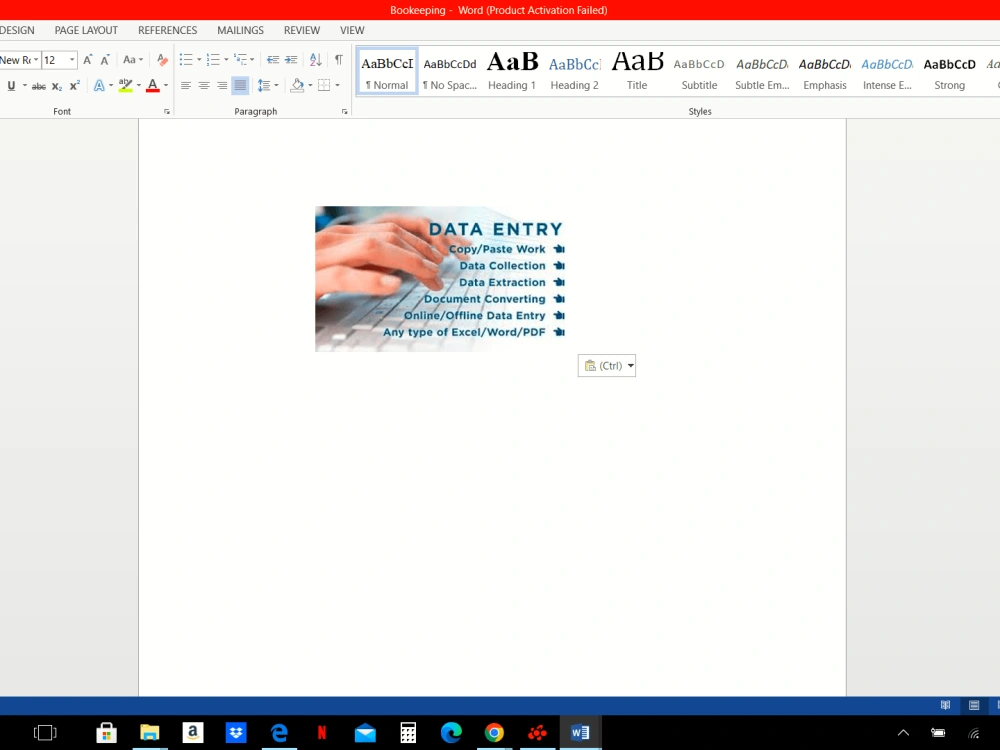Align text left

(186, 85)
